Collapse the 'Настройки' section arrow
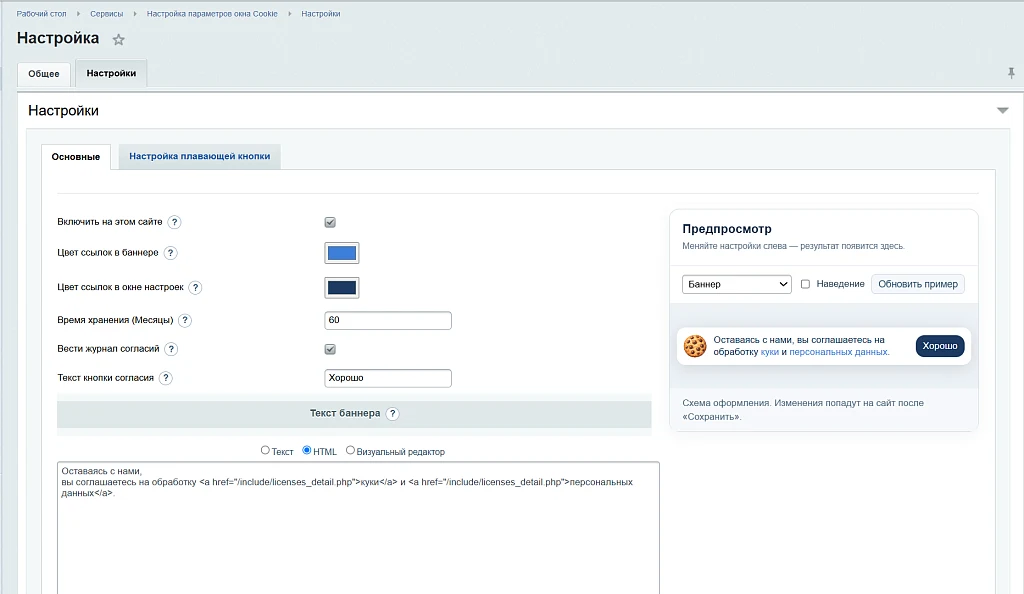Image resolution: width=1024 pixels, height=594 pixels. tap(1002, 110)
